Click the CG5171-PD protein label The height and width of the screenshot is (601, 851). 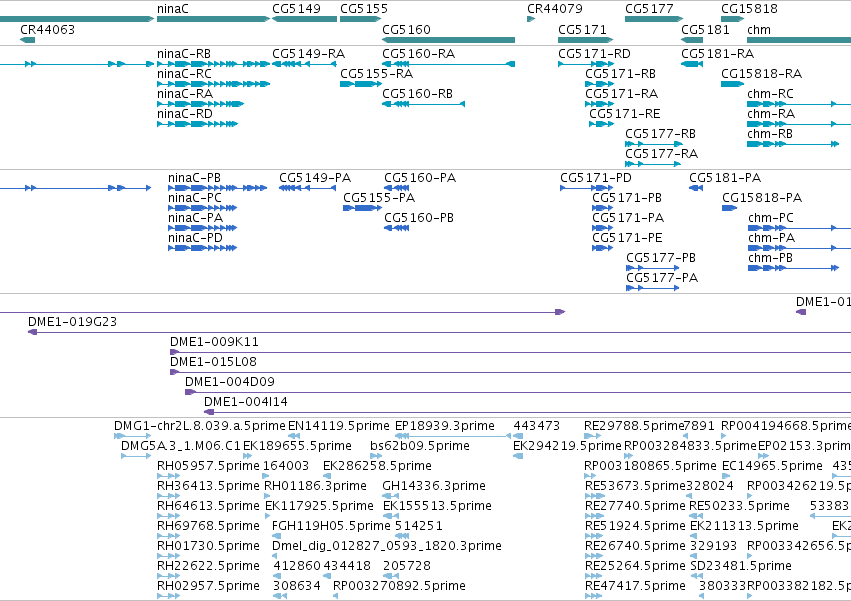[596, 178]
